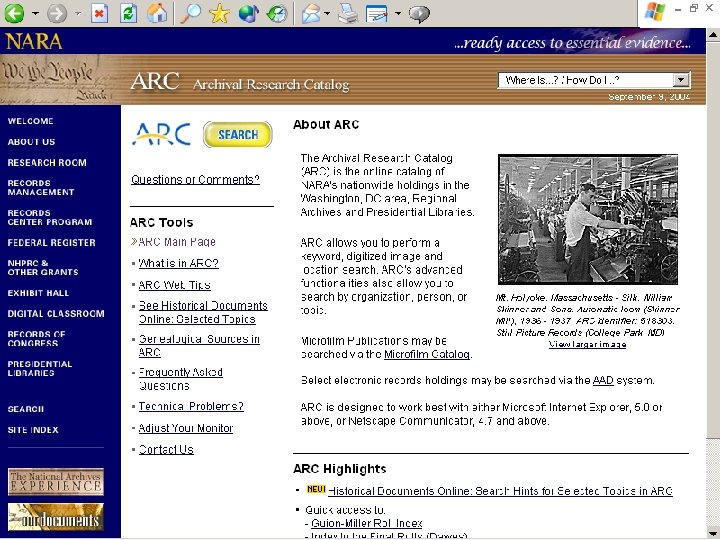Print the page with printer icon

(x=348, y=13)
